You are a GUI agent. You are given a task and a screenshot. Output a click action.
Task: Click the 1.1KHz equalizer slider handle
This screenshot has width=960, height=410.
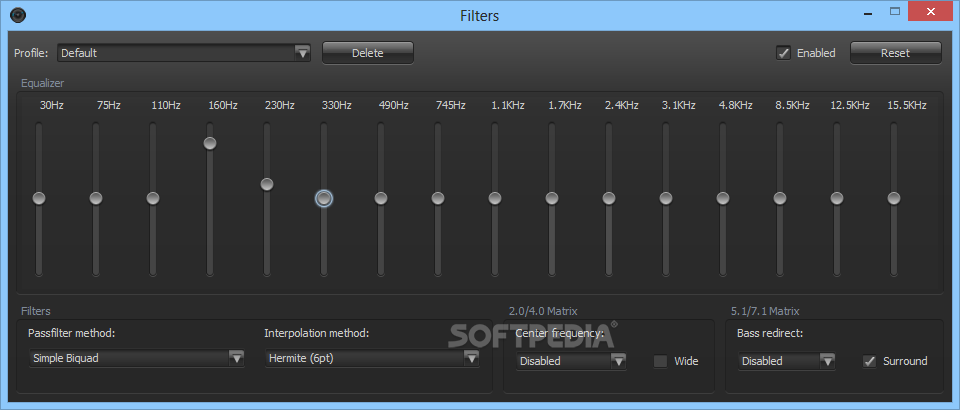click(x=495, y=198)
